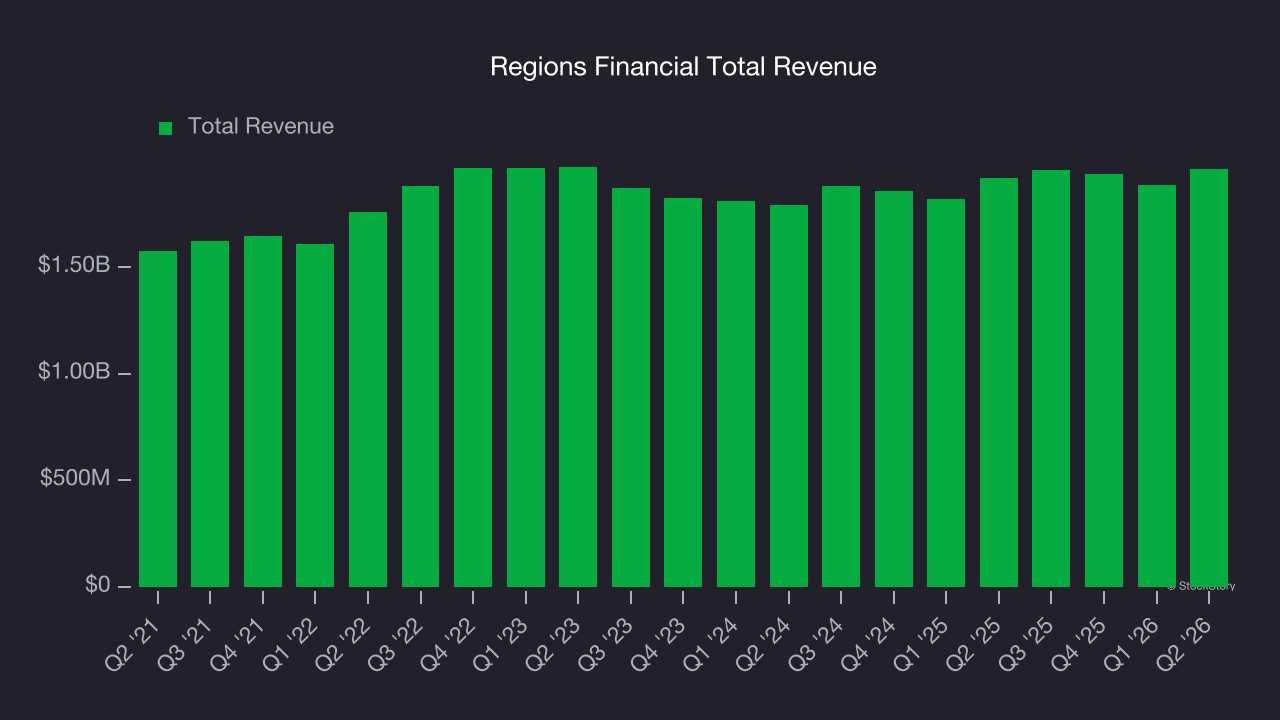The height and width of the screenshot is (720, 1280).
Task: Click the bar for Q4 '25
Action: [x=1104, y=380]
